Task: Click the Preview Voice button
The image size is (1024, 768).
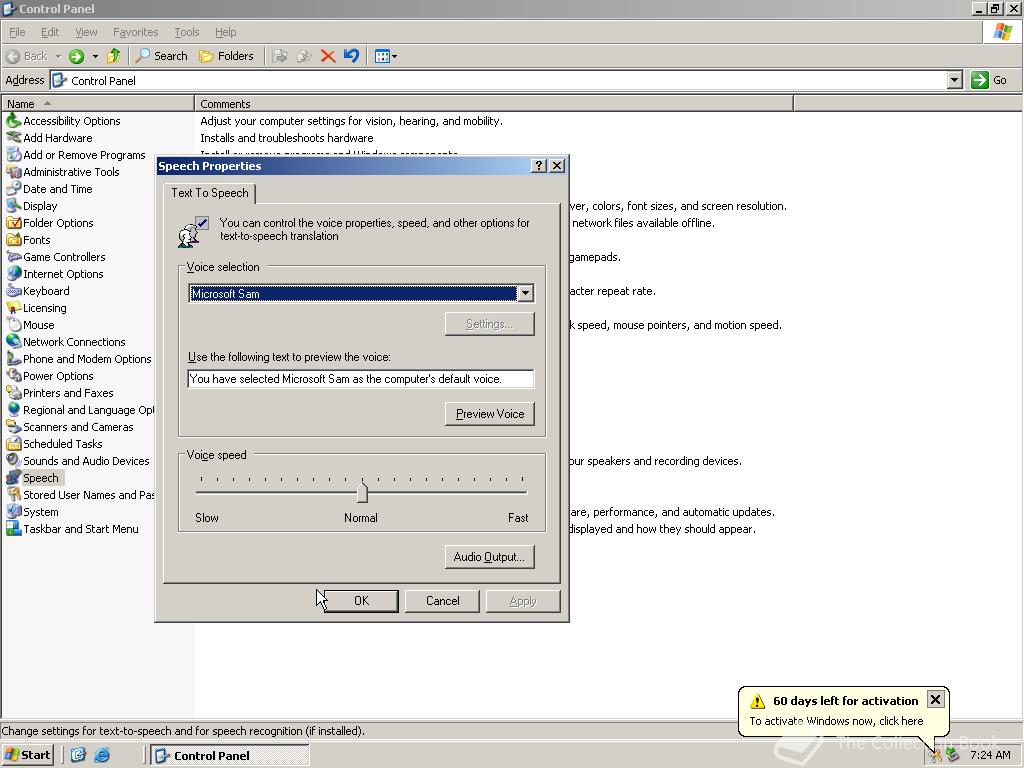Action: [490, 413]
